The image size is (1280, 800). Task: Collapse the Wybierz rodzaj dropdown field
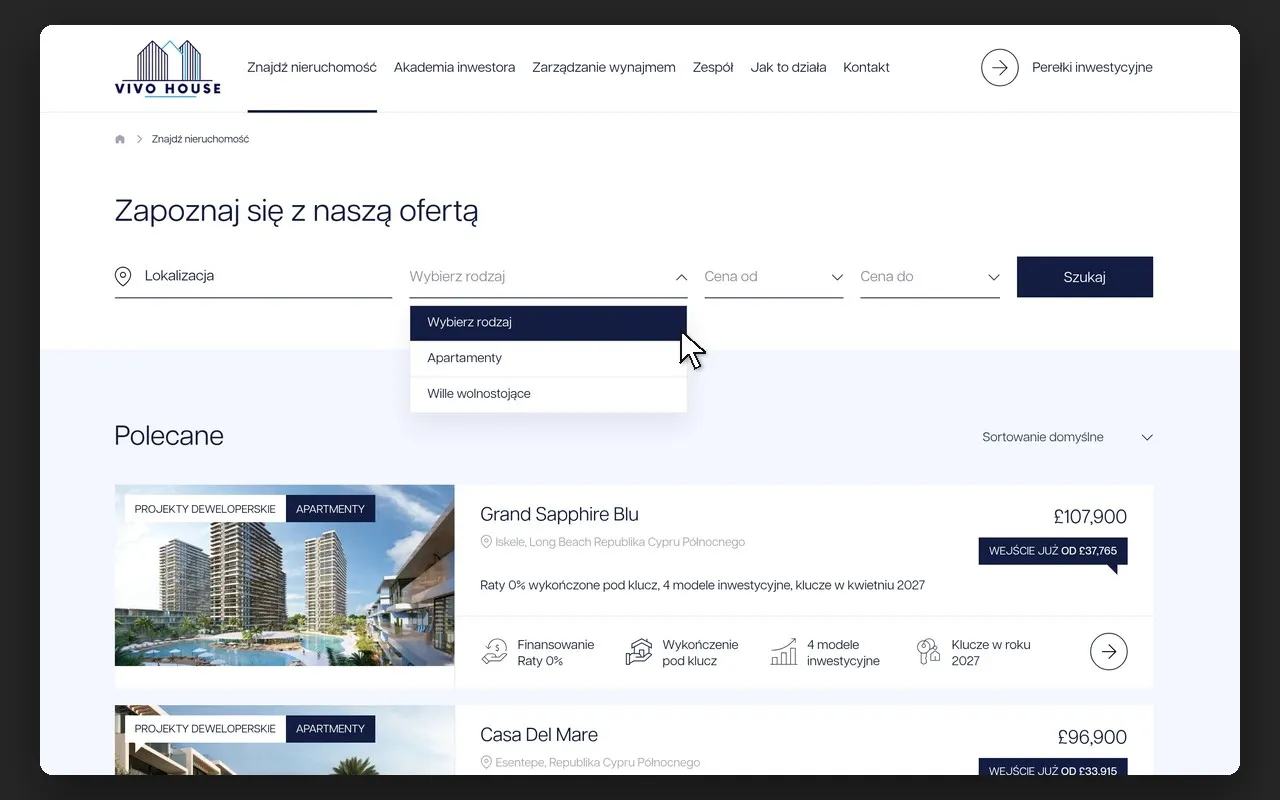(x=548, y=277)
